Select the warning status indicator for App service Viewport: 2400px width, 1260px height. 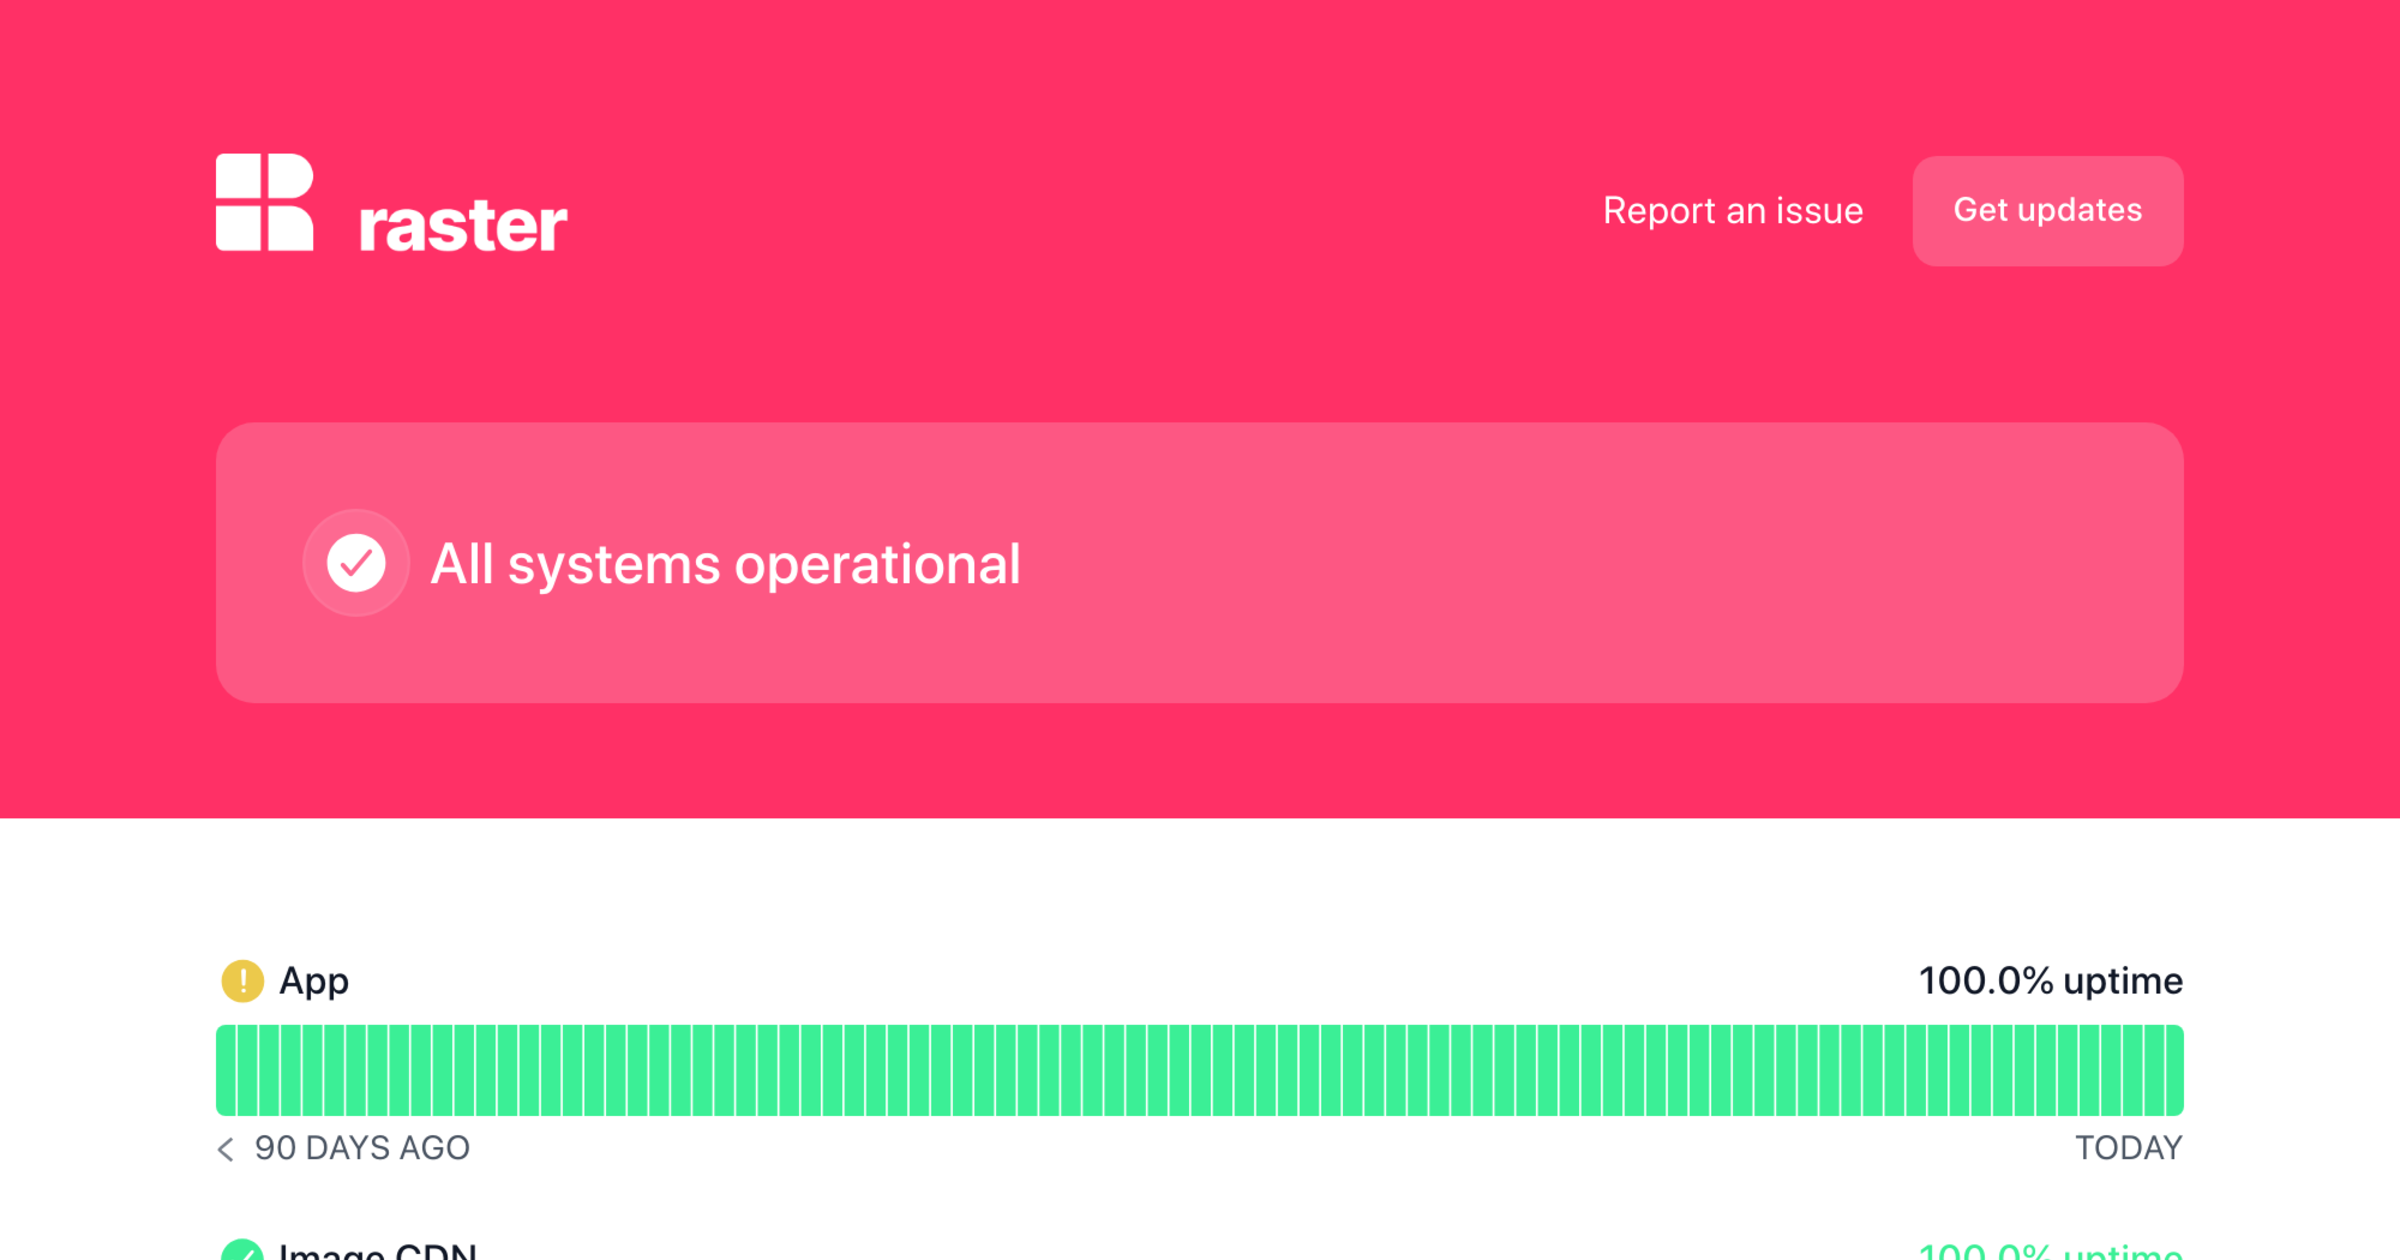click(243, 981)
